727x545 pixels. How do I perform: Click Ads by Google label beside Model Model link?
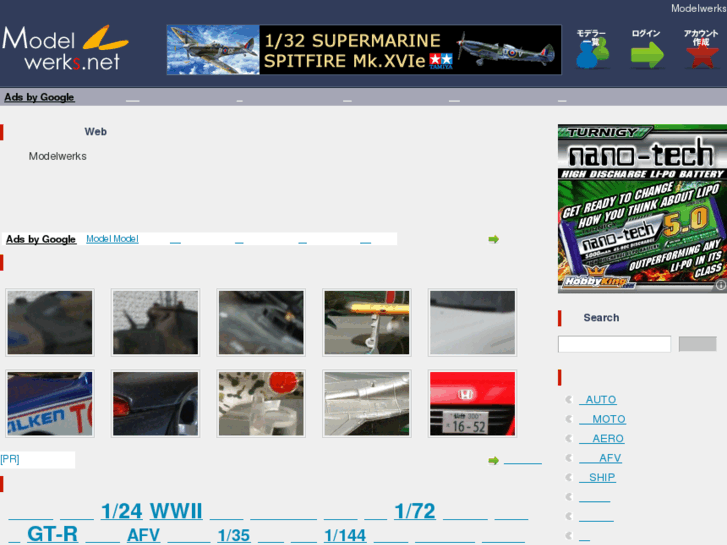click(x=41, y=239)
